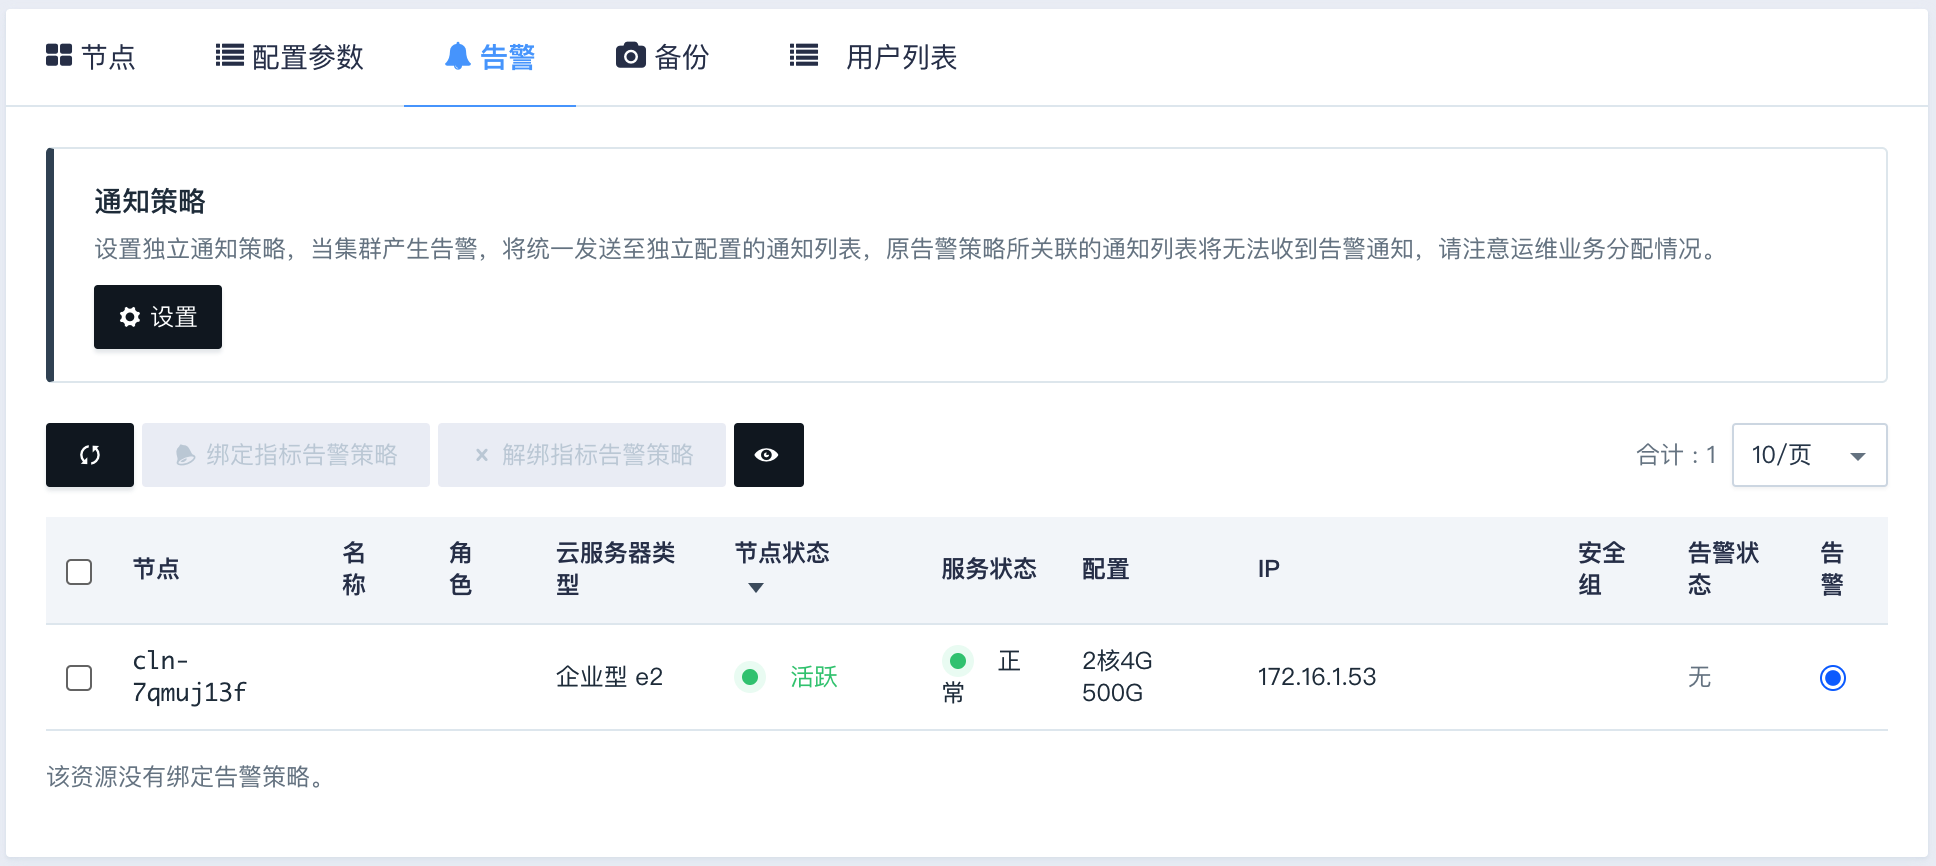Click the 通知策略 heading

150,201
